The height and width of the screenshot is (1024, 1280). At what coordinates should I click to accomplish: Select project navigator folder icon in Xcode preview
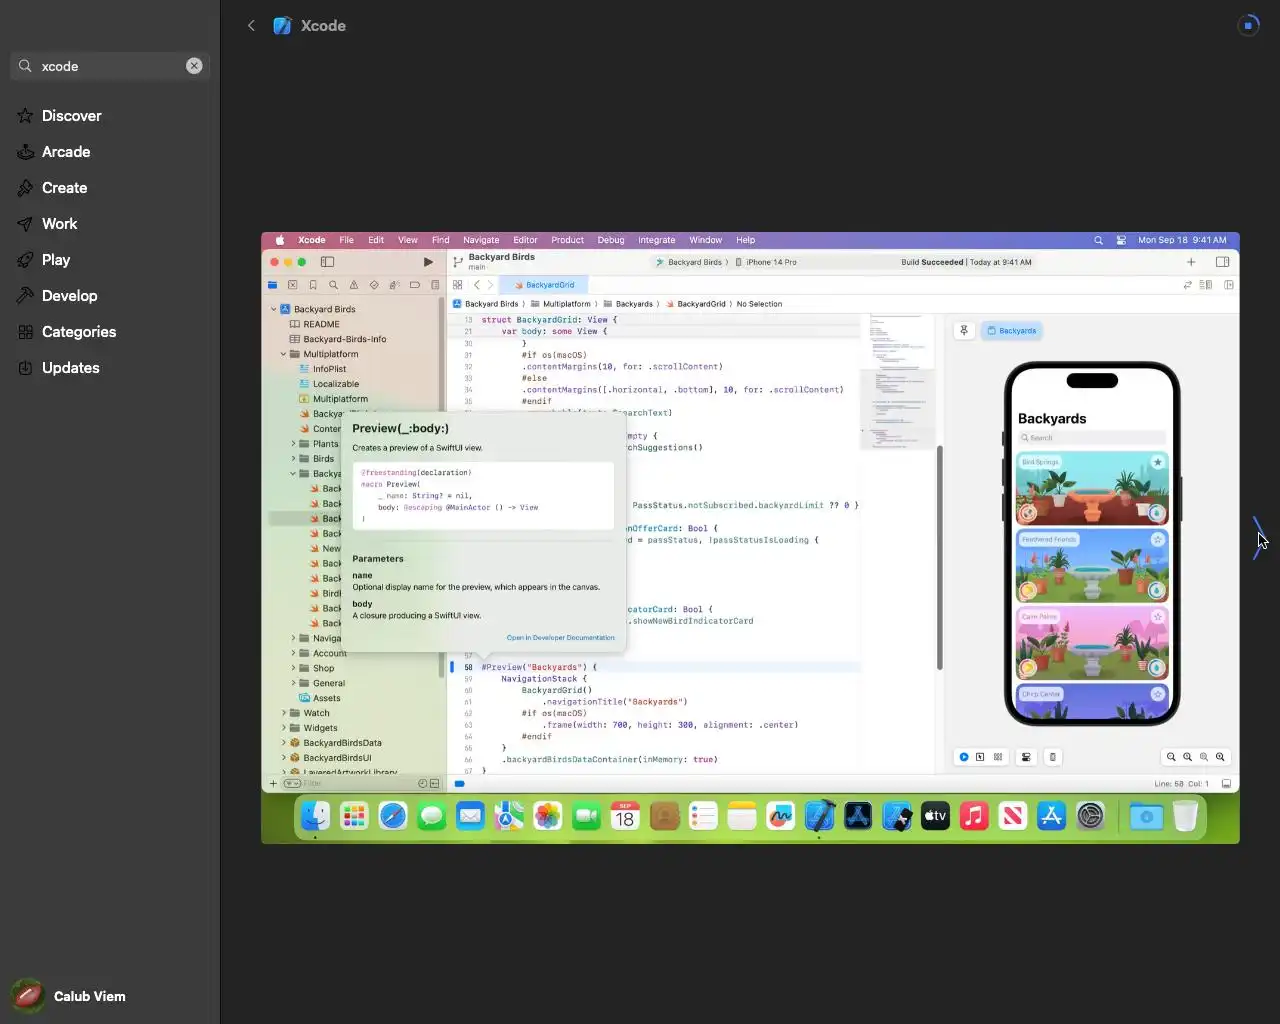point(272,285)
